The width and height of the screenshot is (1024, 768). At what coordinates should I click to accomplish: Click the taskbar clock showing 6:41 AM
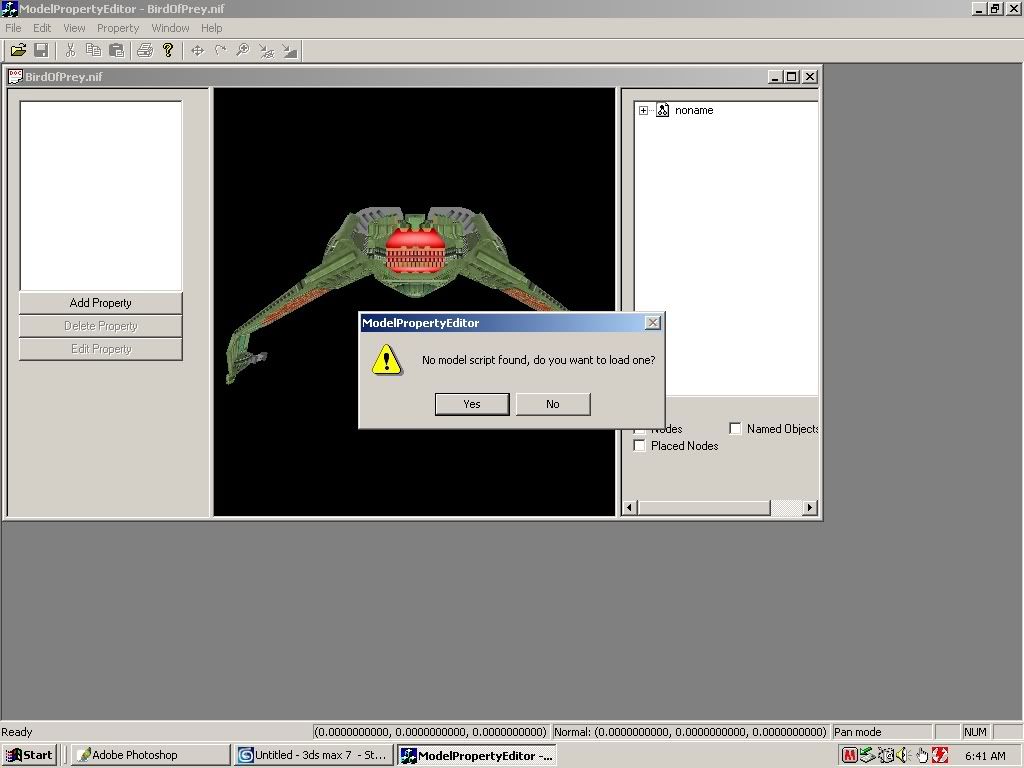(985, 756)
